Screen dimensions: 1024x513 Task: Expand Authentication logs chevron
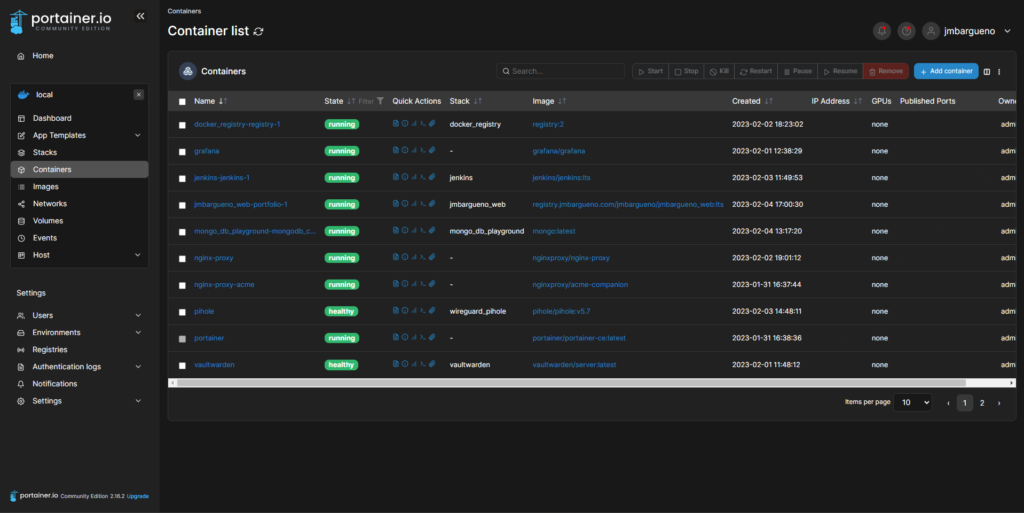pos(138,367)
